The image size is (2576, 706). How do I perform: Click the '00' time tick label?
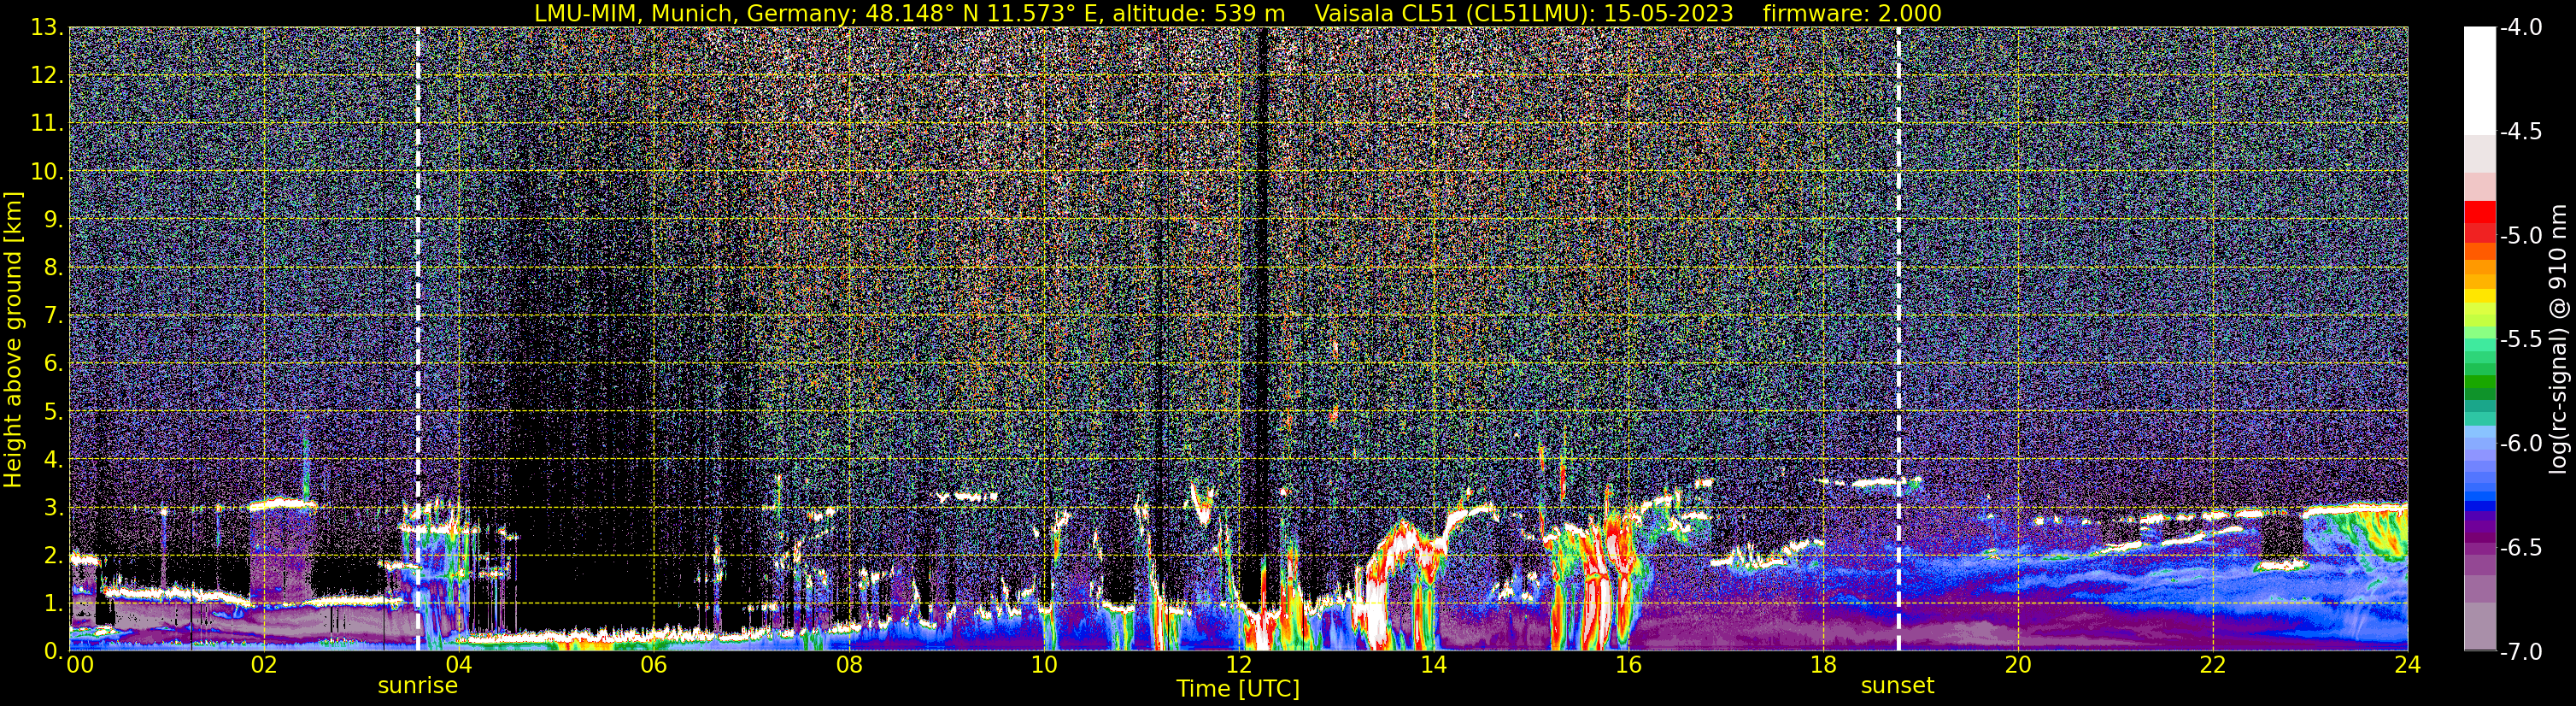tap(79, 664)
